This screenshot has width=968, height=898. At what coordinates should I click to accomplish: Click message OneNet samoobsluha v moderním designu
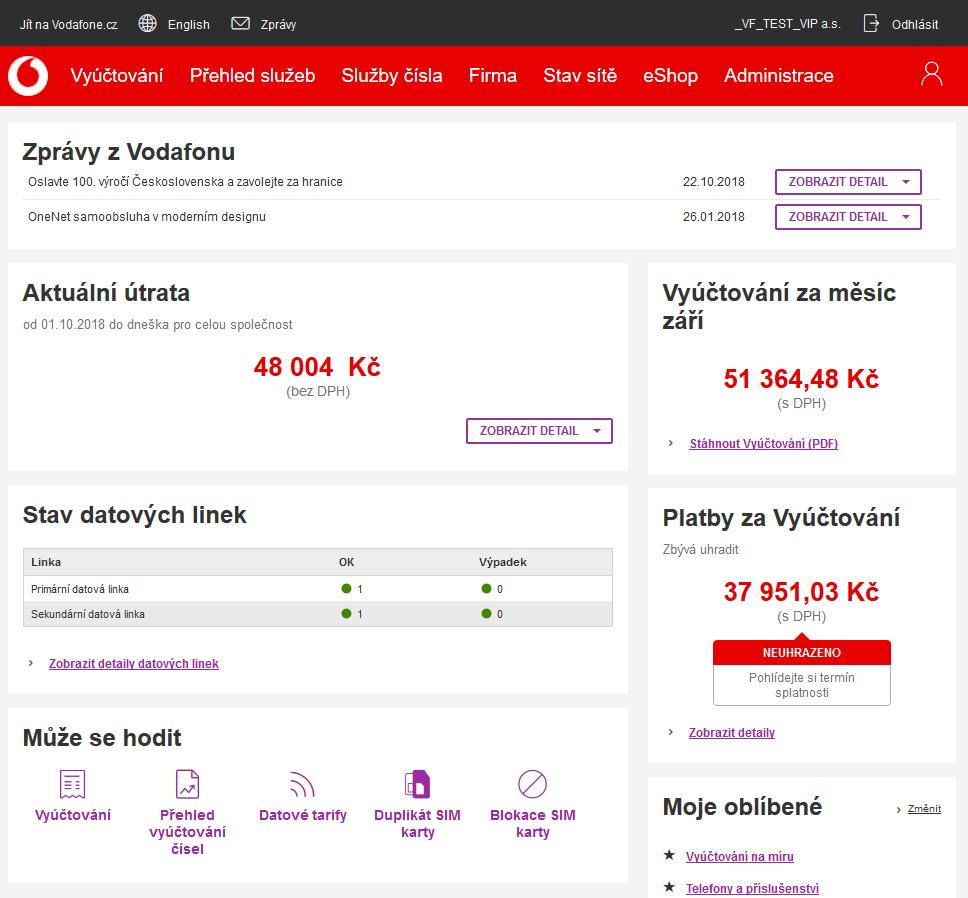[147, 217]
